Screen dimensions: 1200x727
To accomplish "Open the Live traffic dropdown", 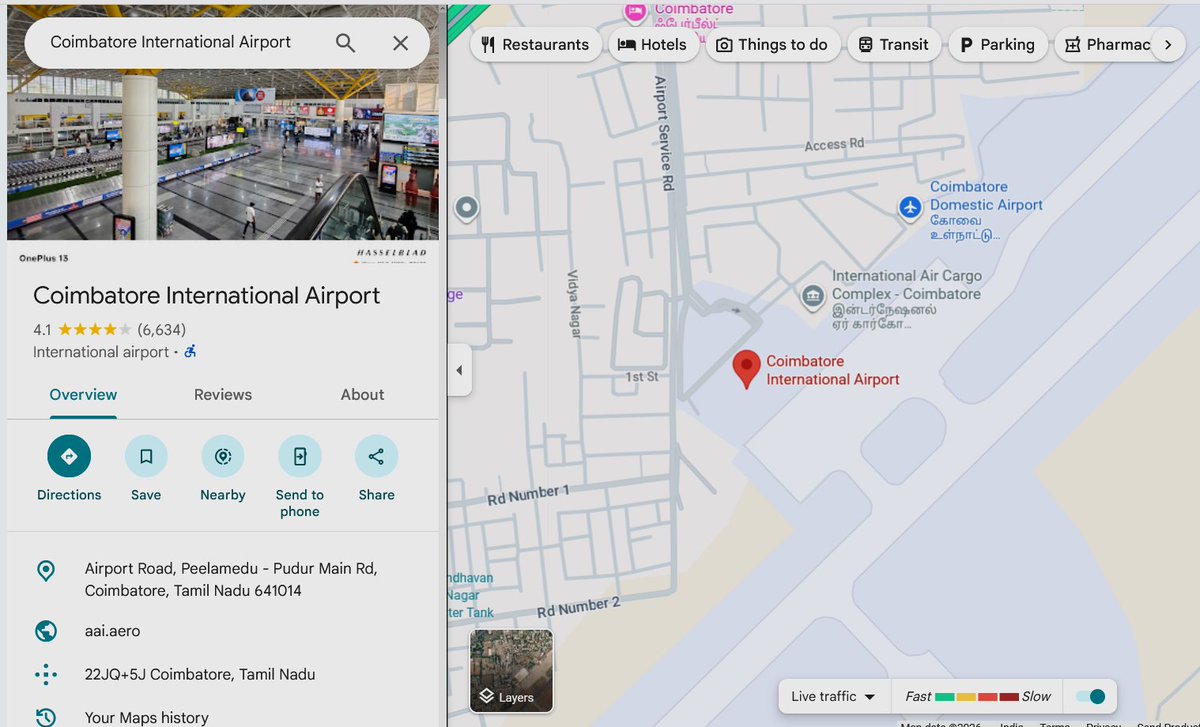I will point(833,696).
